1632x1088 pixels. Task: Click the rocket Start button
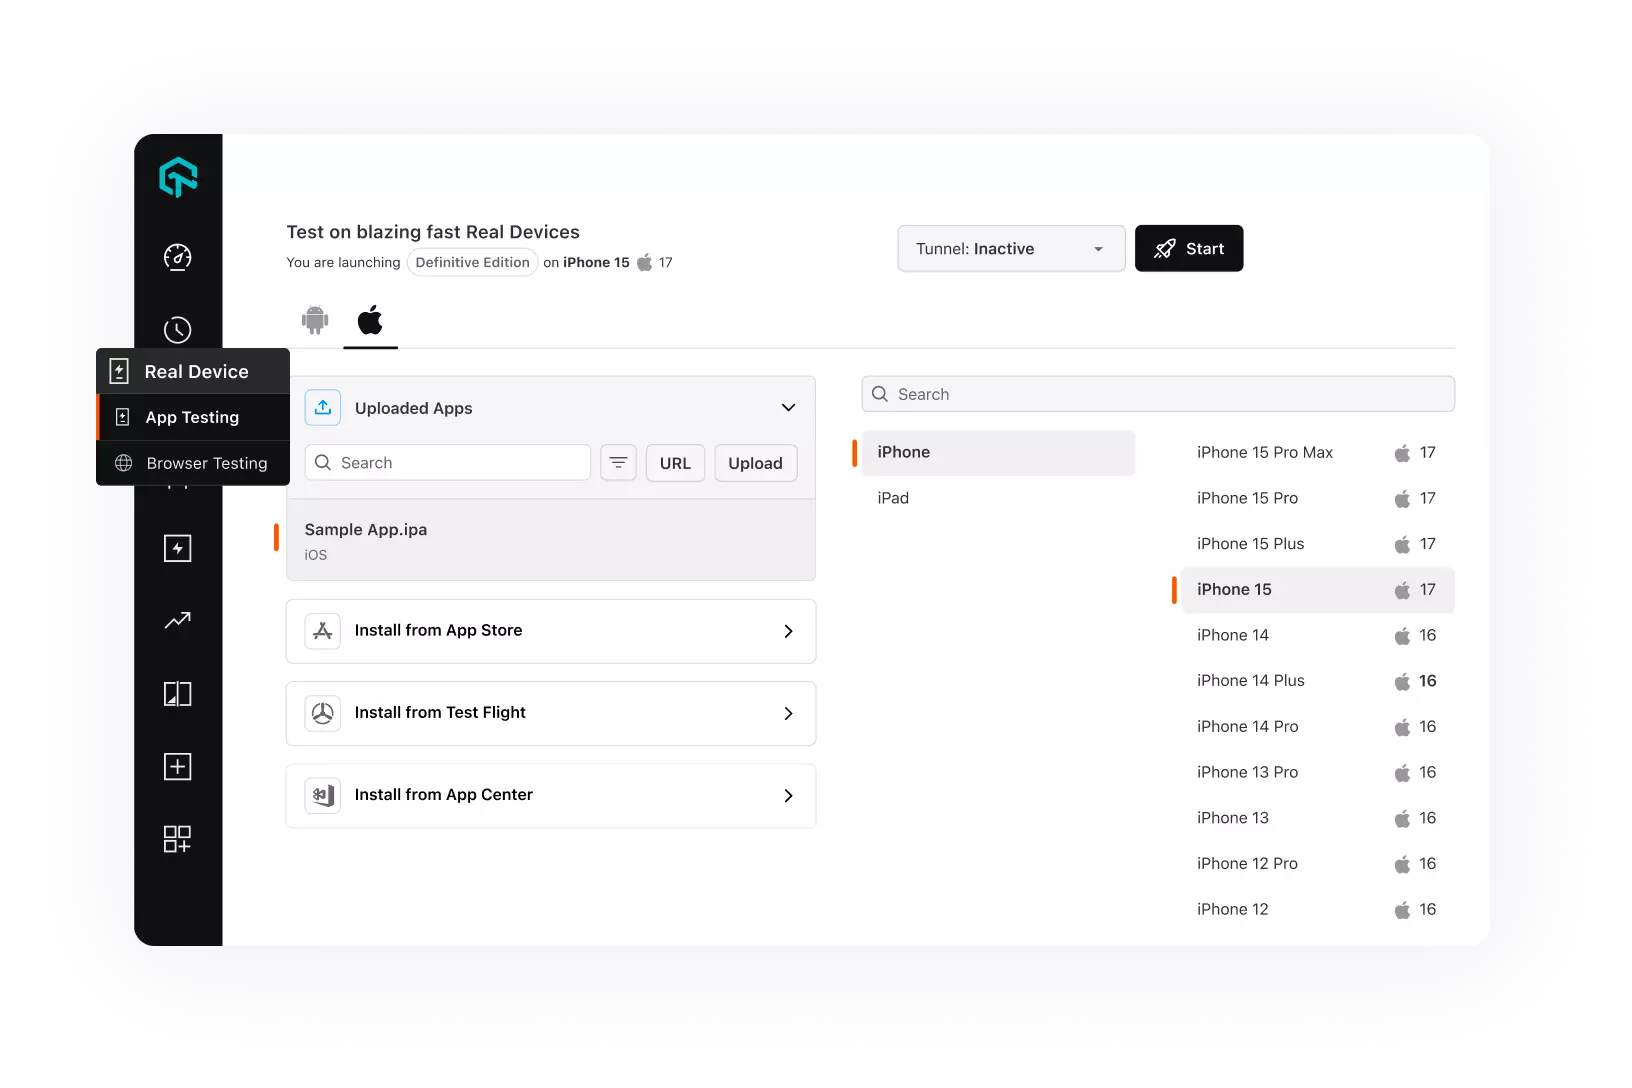[x=1189, y=248]
